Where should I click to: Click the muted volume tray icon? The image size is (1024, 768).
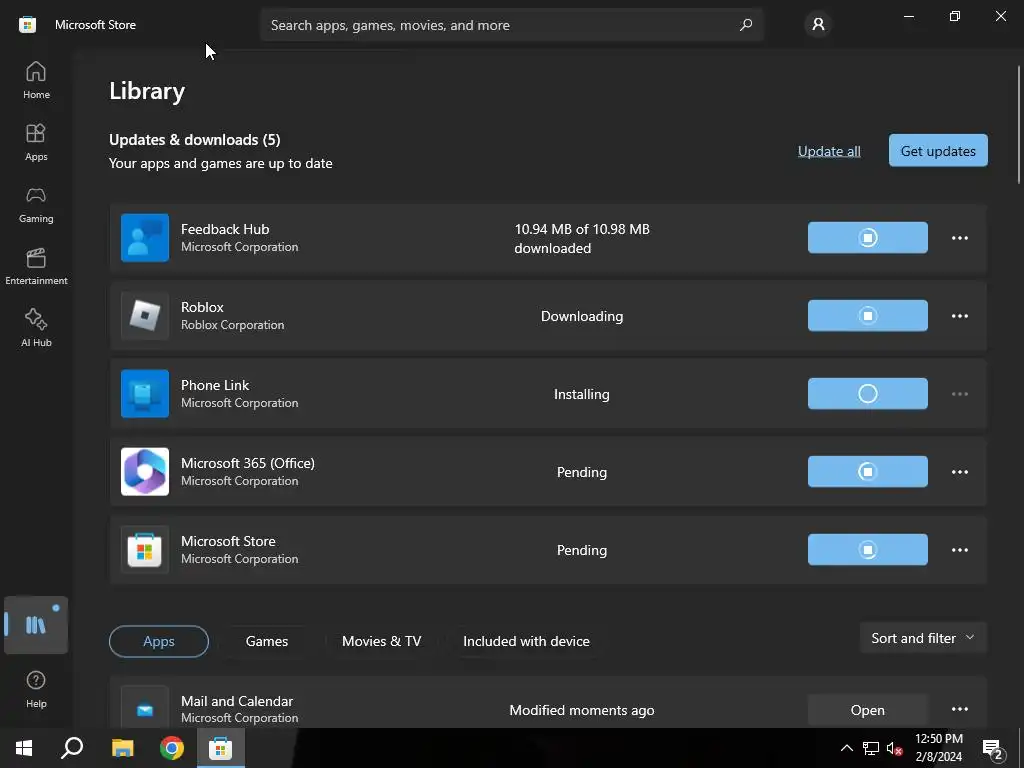coord(894,748)
